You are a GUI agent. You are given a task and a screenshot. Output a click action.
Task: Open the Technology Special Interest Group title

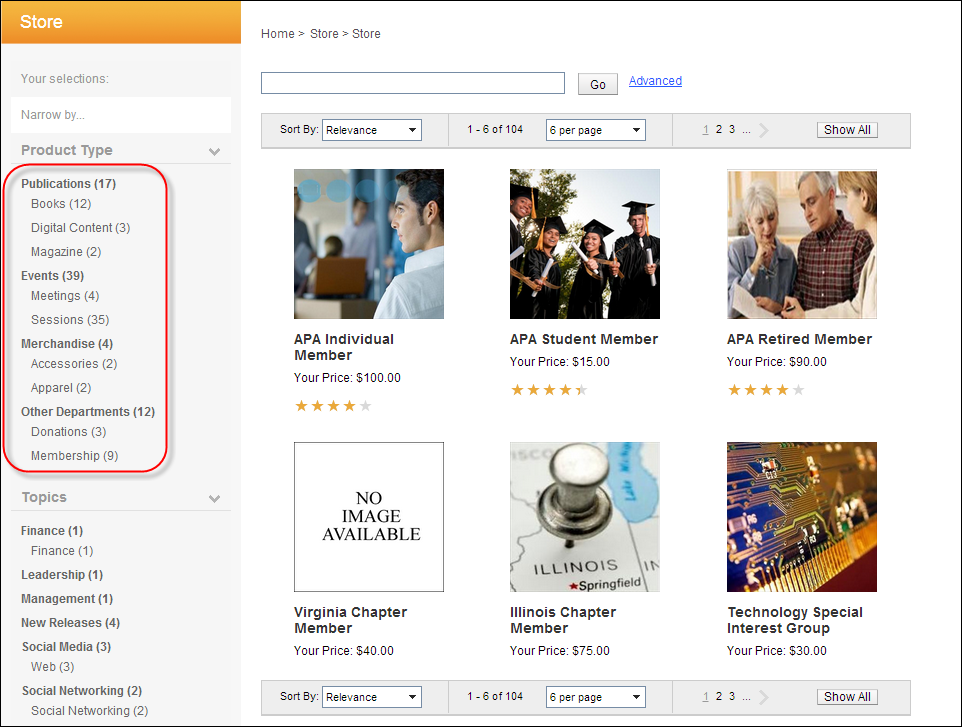795,620
